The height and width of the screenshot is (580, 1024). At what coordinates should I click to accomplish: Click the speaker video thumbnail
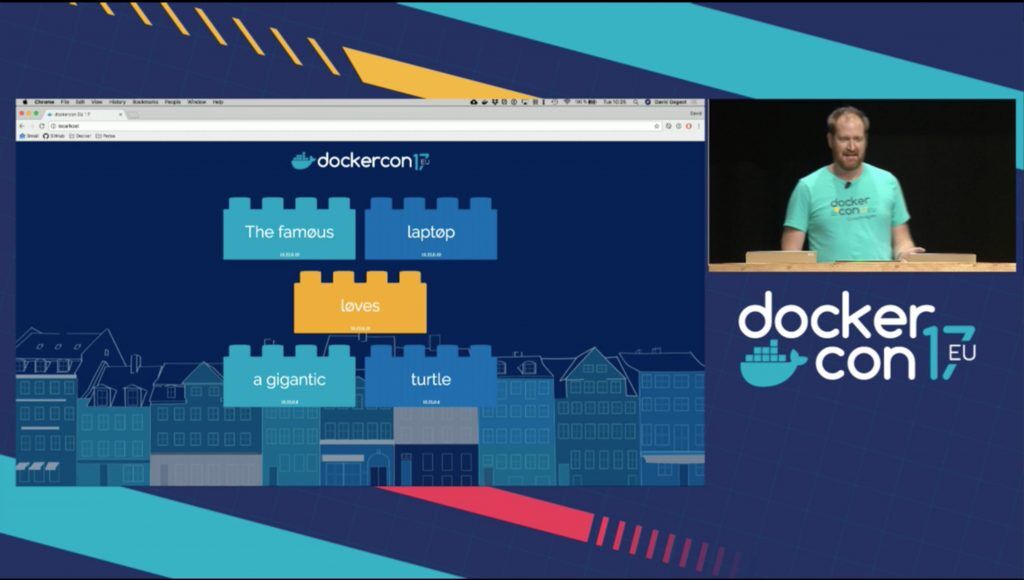pyautogui.click(x=862, y=185)
